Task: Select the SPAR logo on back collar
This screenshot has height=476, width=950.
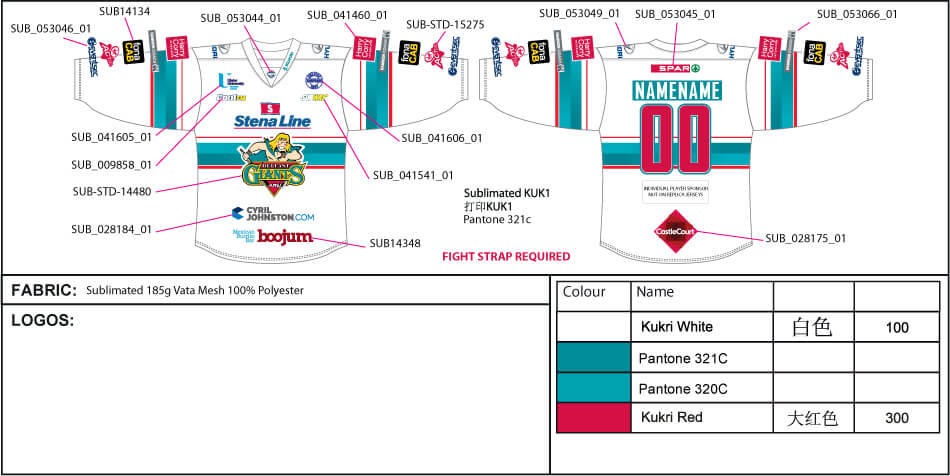Action: [x=675, y=68]
